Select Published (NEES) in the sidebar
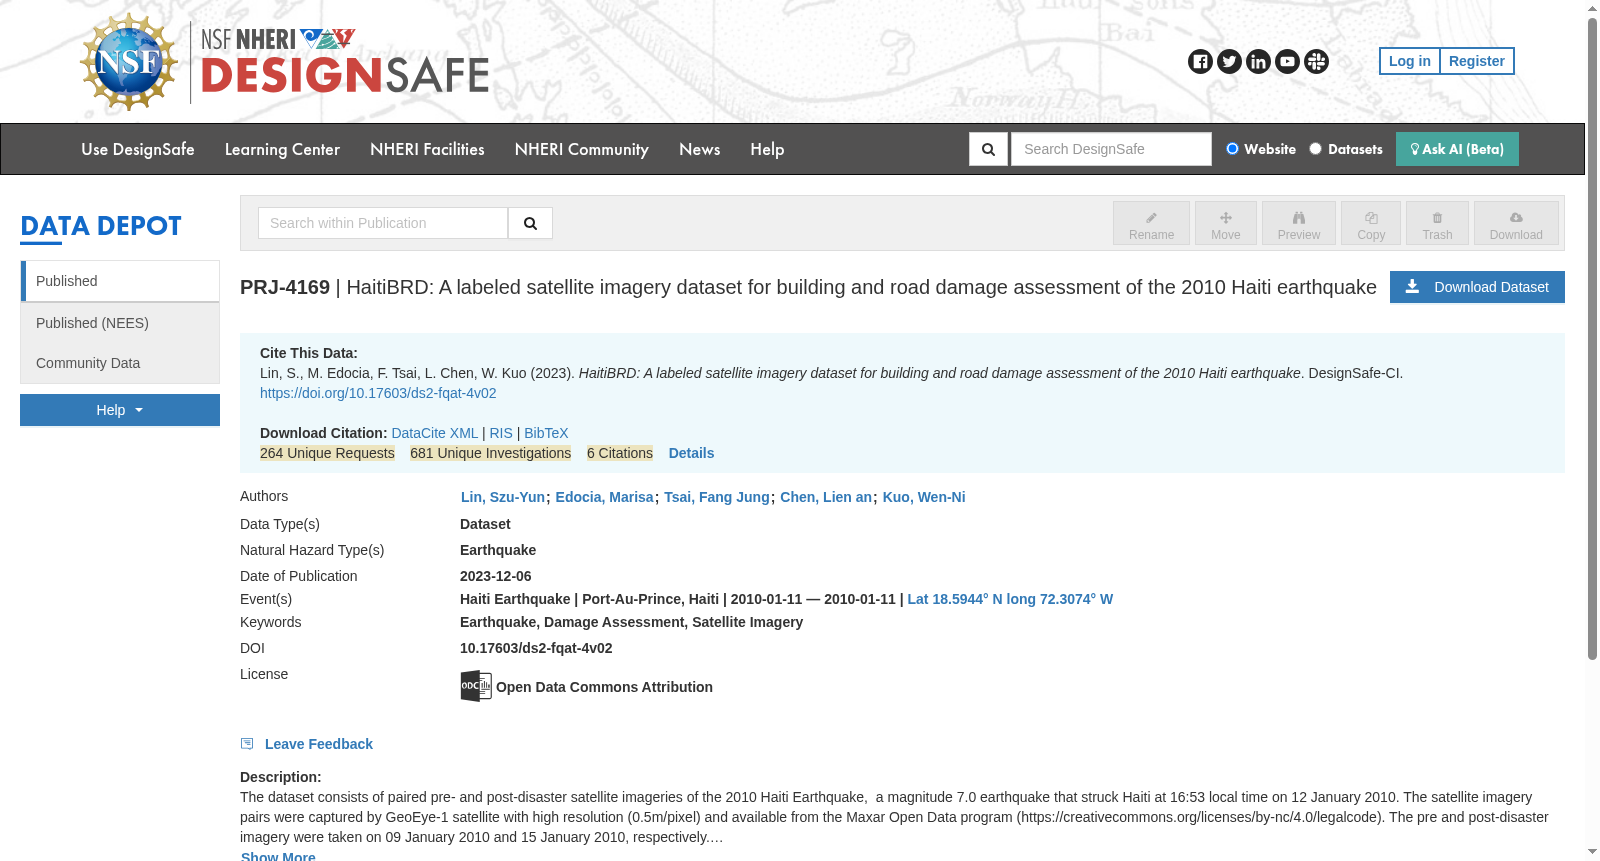 click(120, 323)
